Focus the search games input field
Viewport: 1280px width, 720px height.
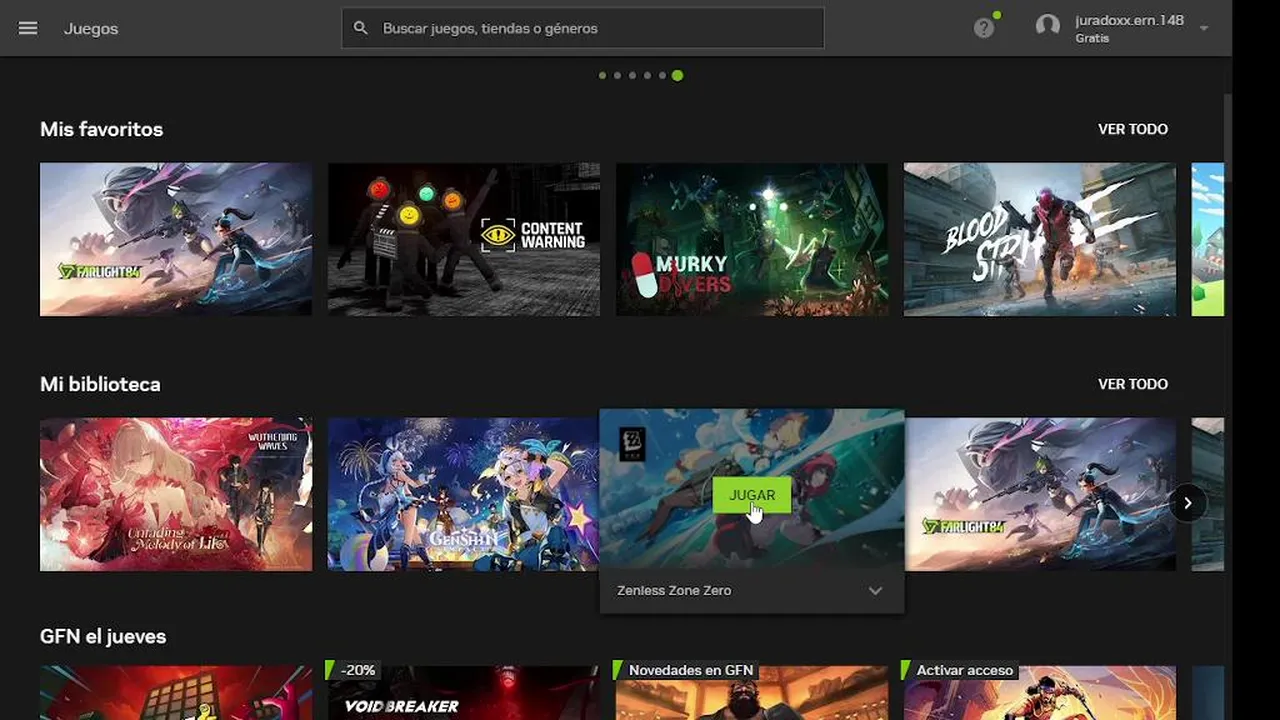point(583,28)
